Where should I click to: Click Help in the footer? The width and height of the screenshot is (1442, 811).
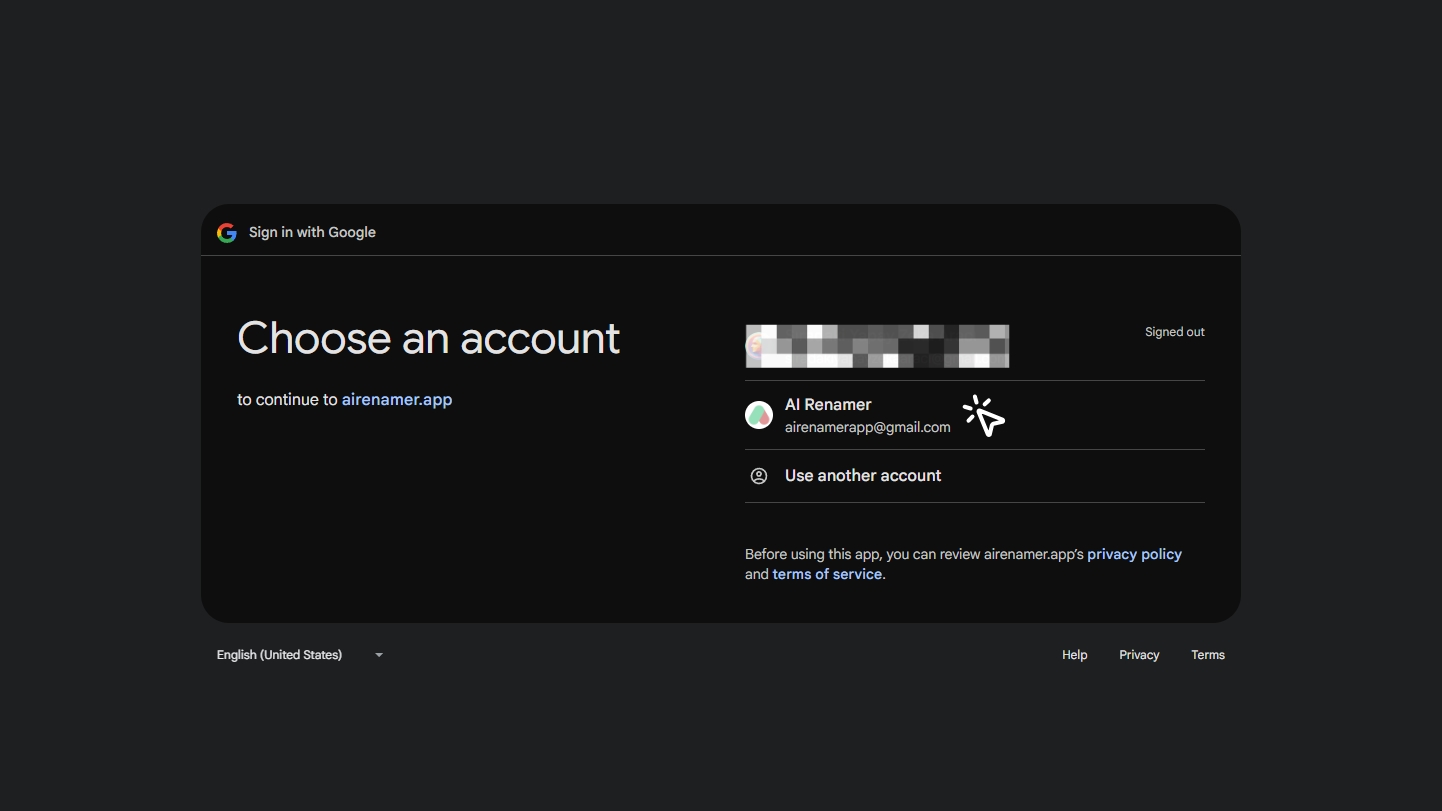coord(1074,655)
